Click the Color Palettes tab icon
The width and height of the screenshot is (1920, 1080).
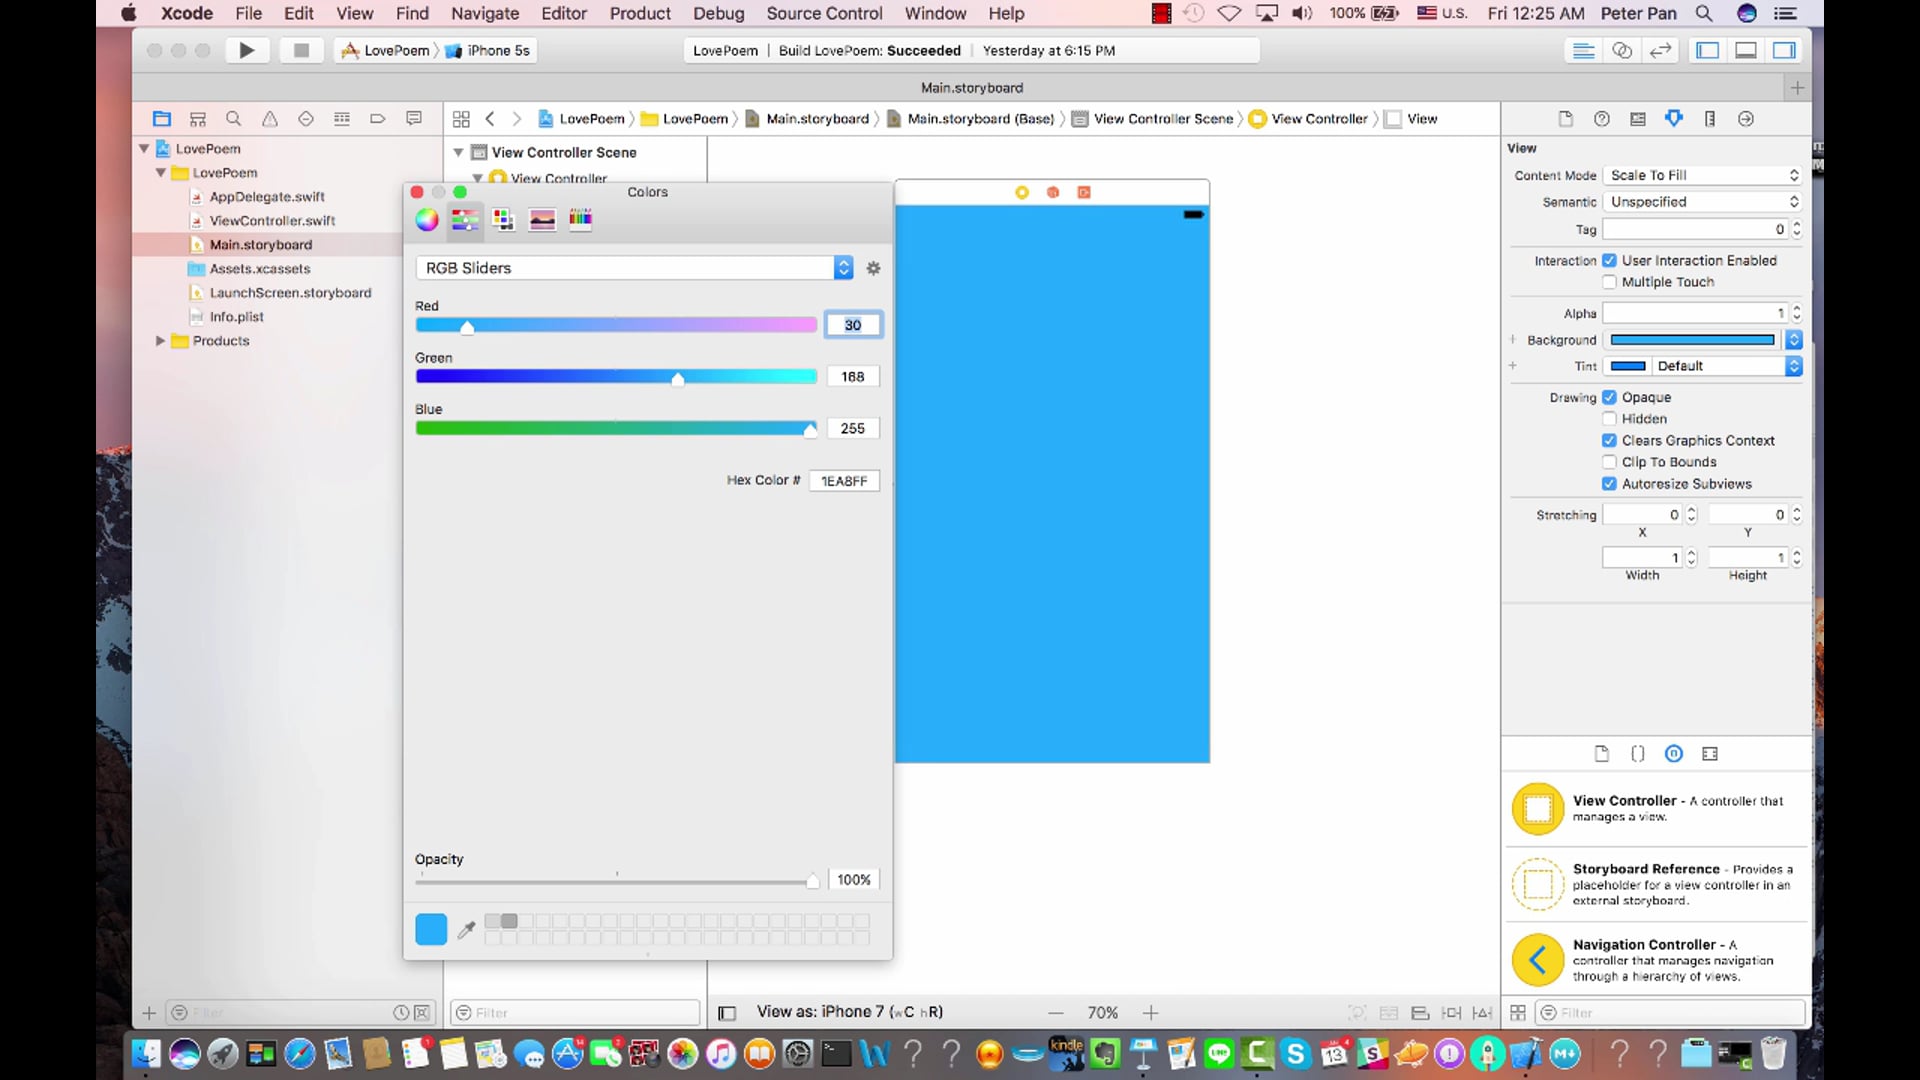(504, 220)
